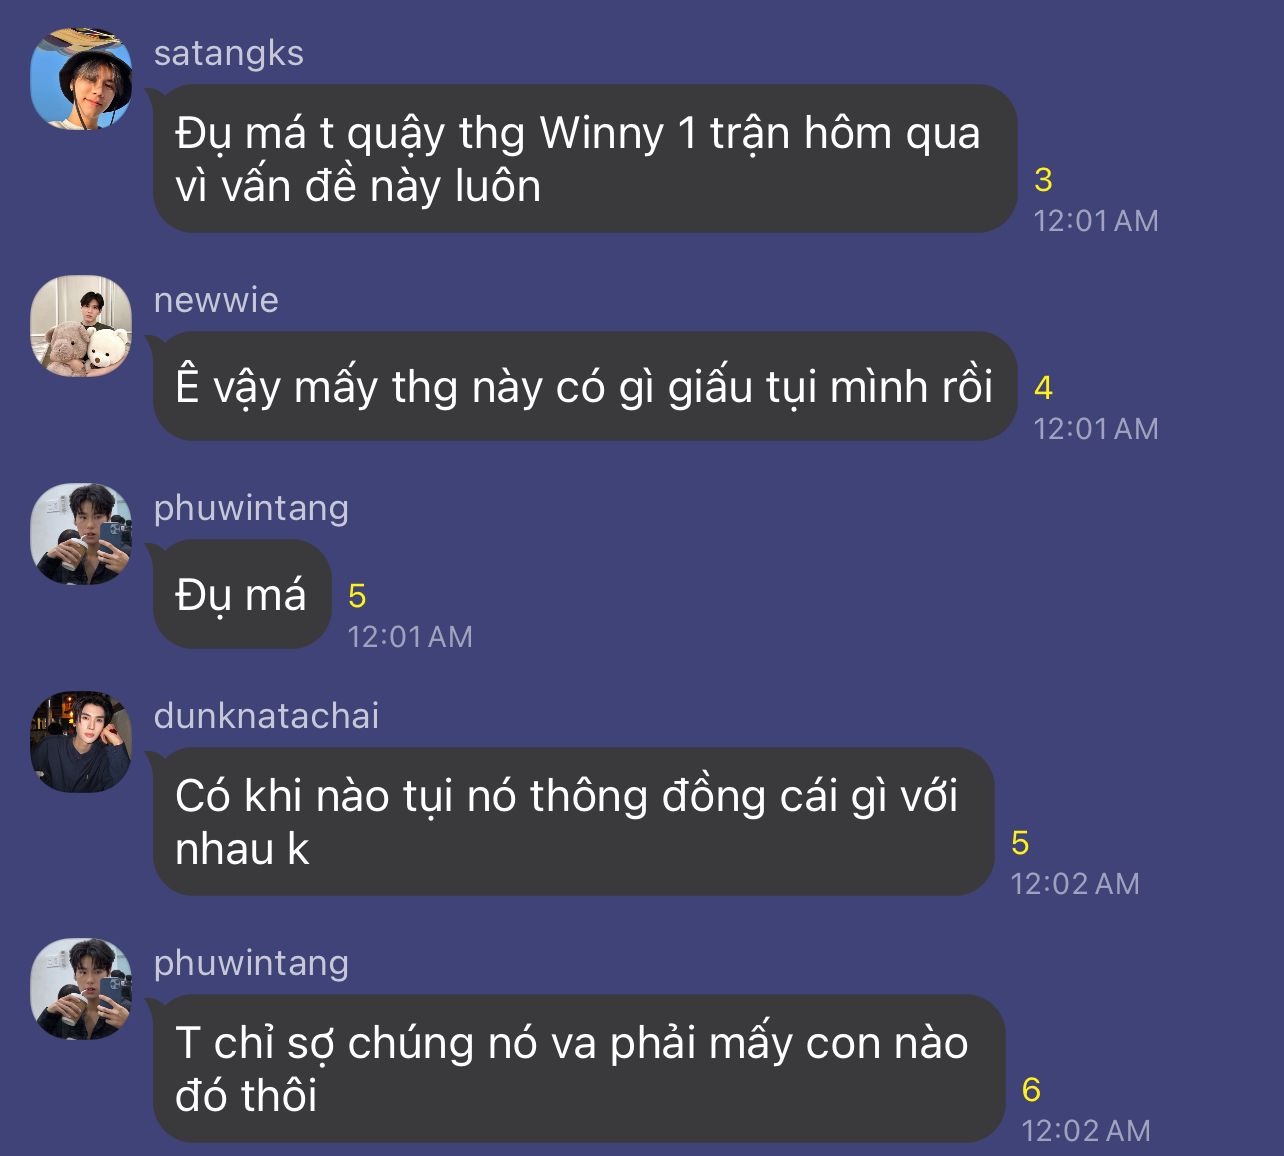Screen dimensions: 1284x1156
Task: Select the newwie username label
Action: [216, 300]
